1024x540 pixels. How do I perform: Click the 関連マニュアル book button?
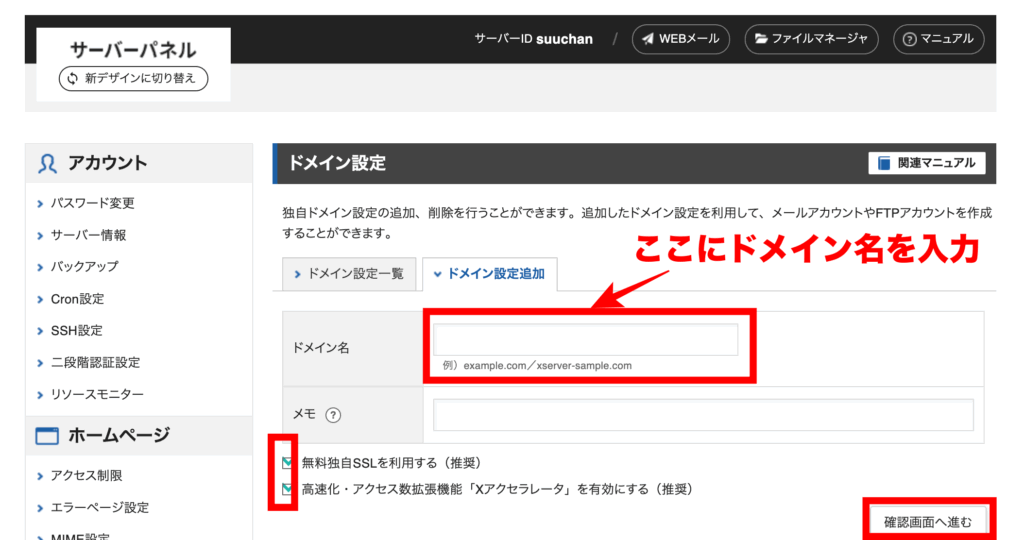tap(927, 163)
